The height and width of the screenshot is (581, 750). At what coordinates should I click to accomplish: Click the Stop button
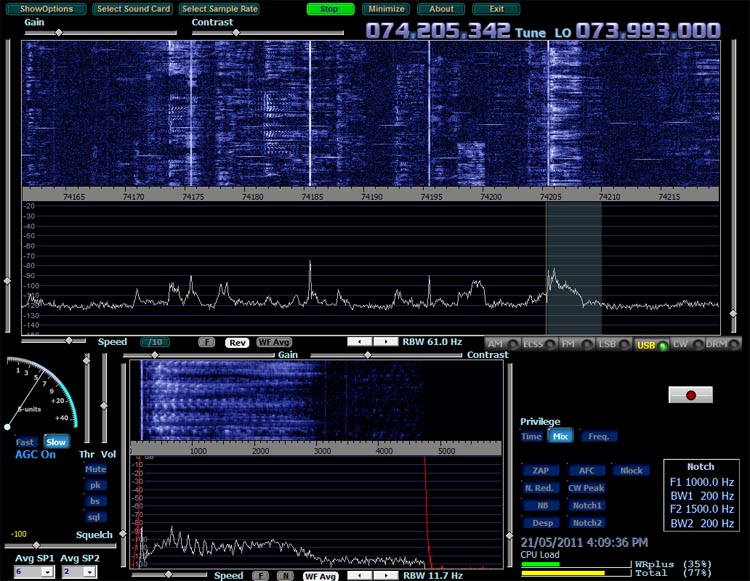pyautogui.click(x=330, y=9)
